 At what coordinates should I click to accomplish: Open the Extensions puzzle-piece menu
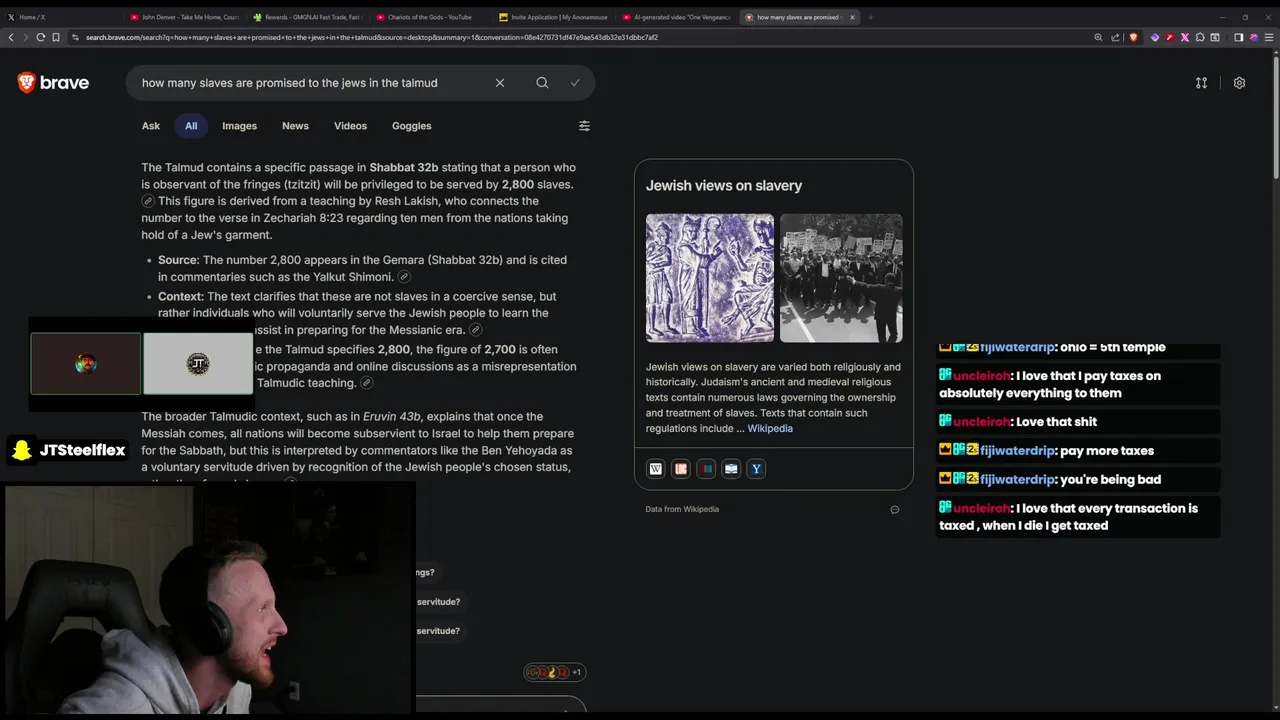1200,37
